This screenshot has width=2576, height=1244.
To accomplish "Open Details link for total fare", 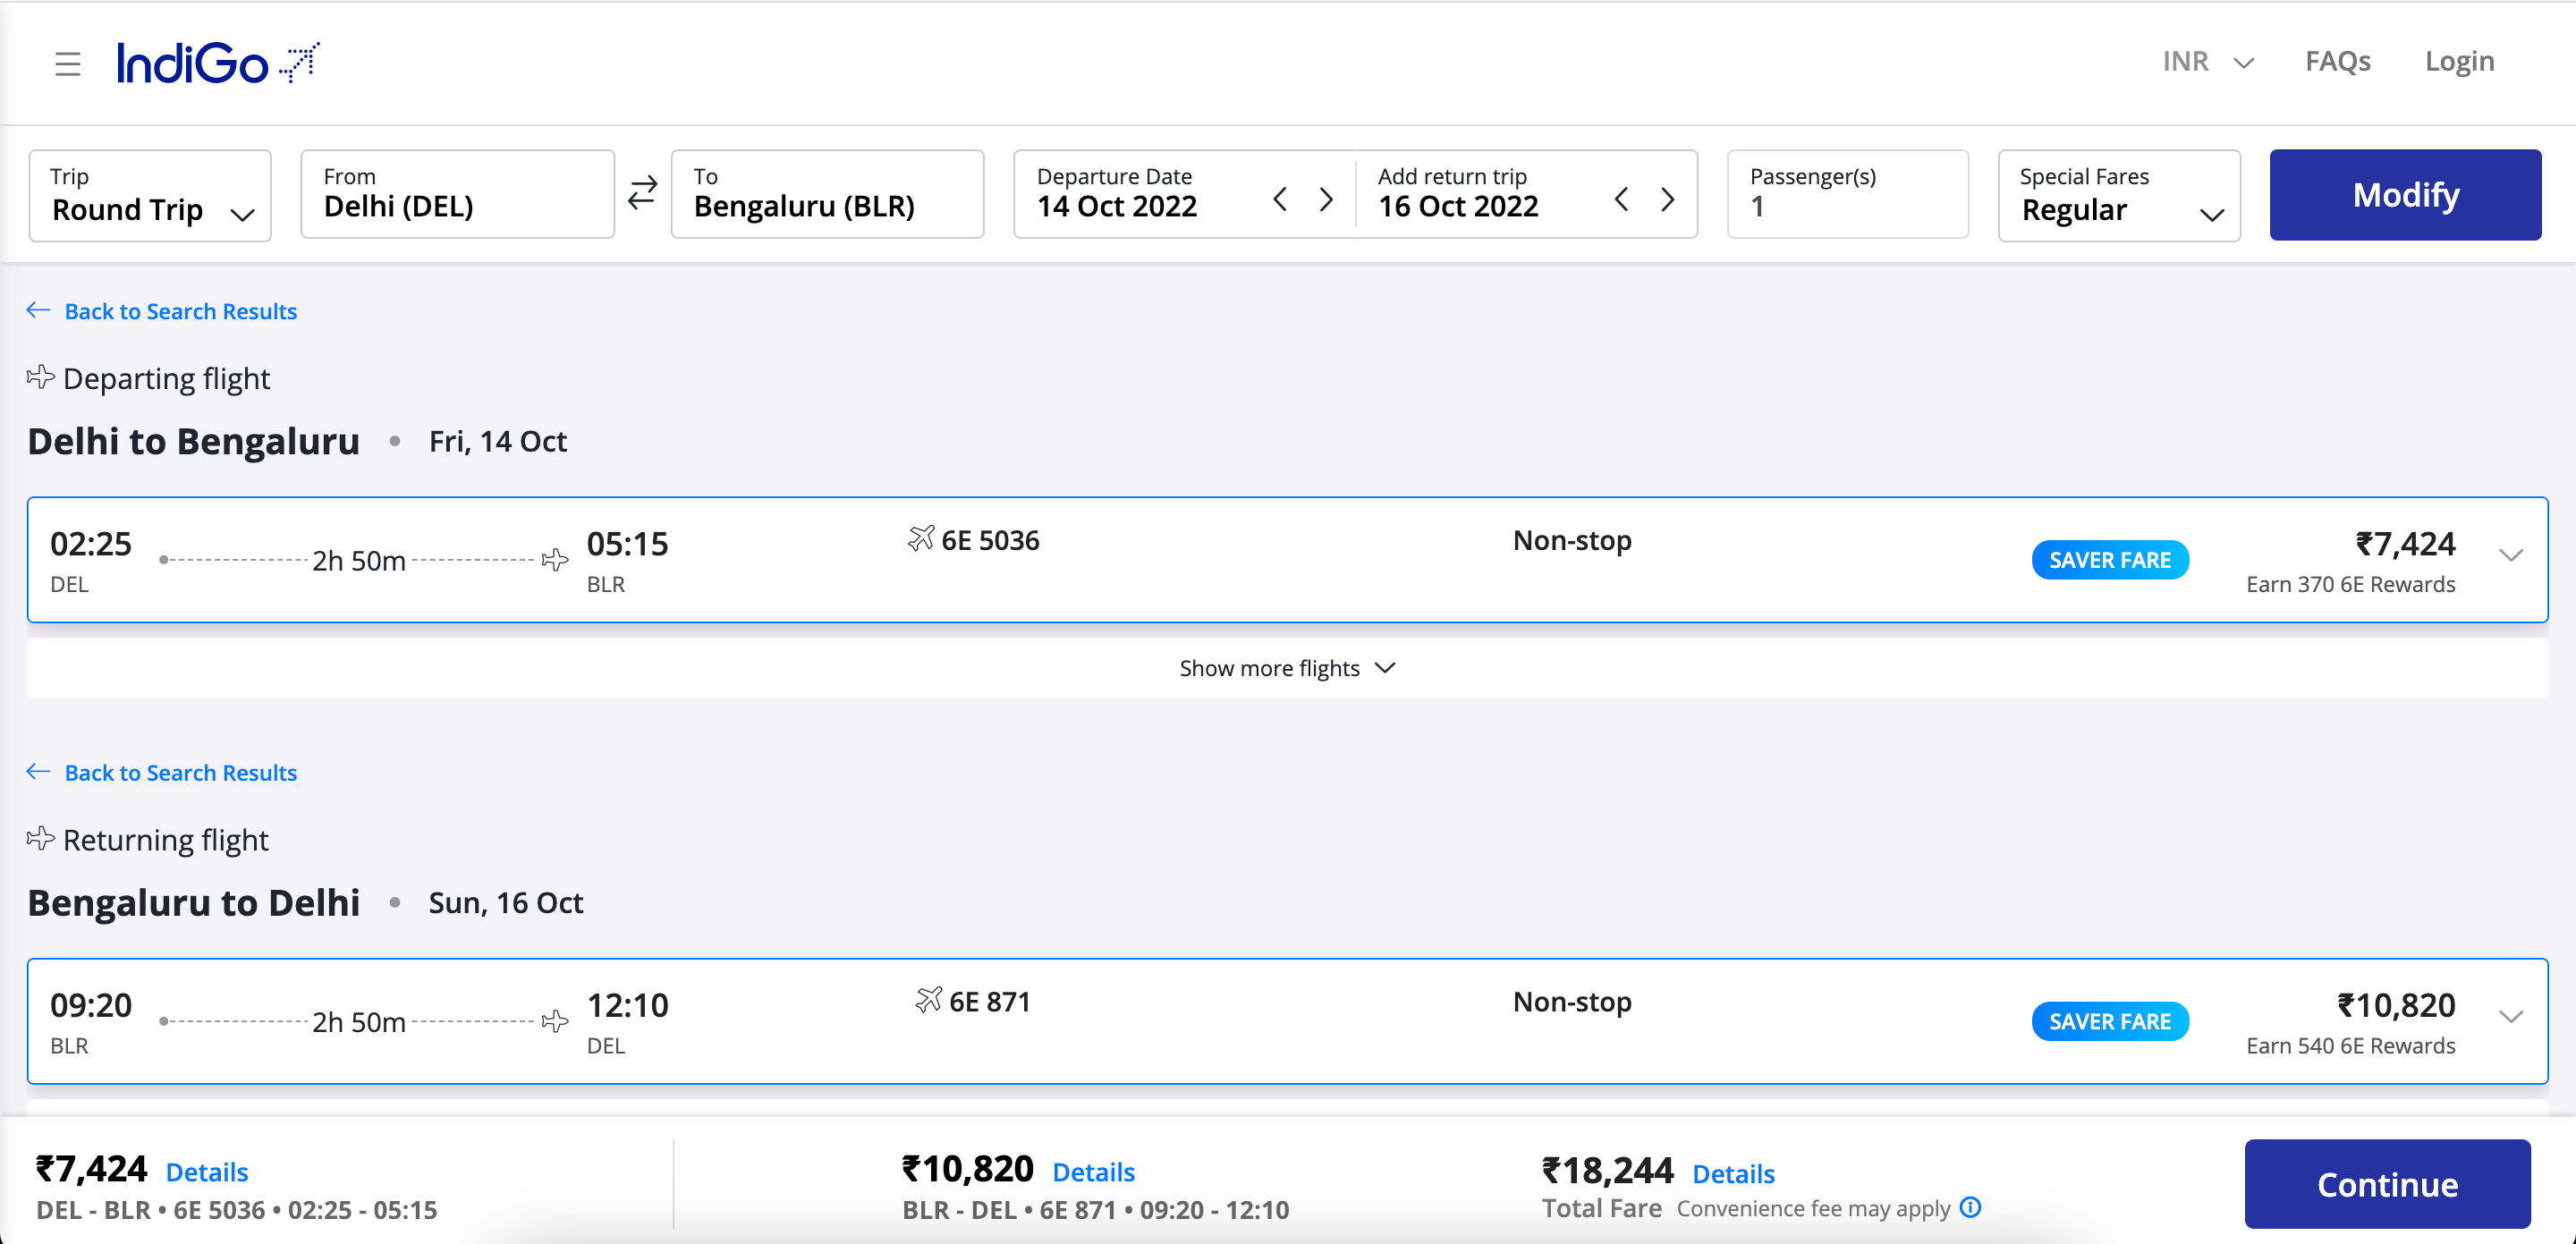I will [1733, 1173].
